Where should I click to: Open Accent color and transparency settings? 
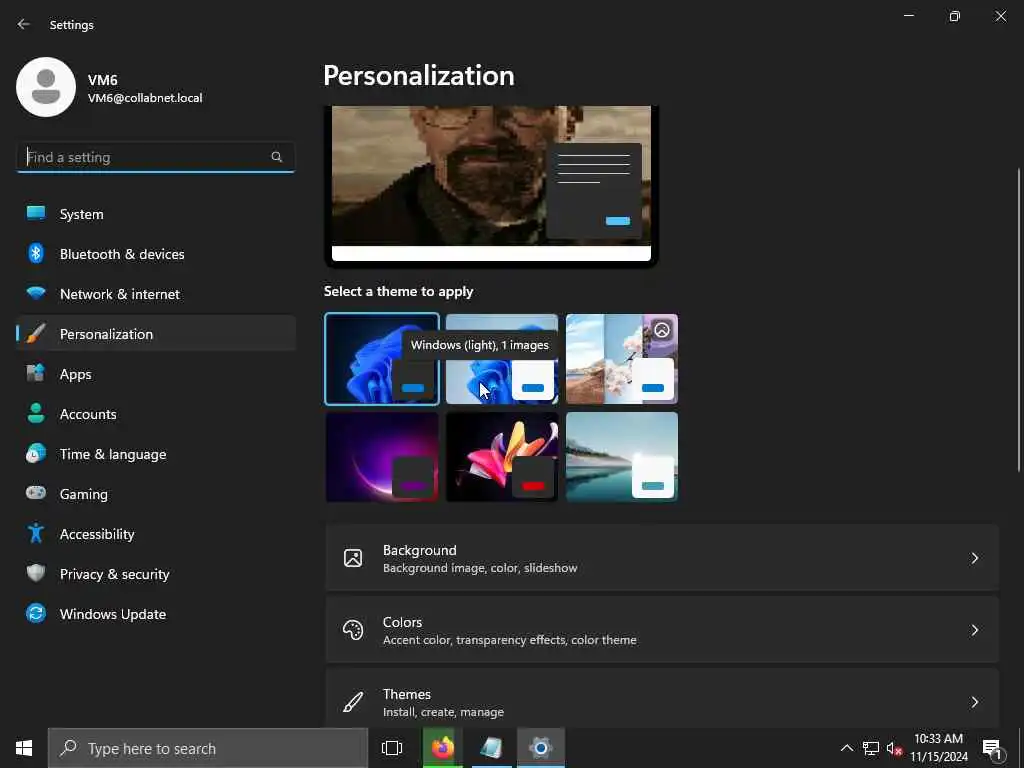(x=662, y=630)
